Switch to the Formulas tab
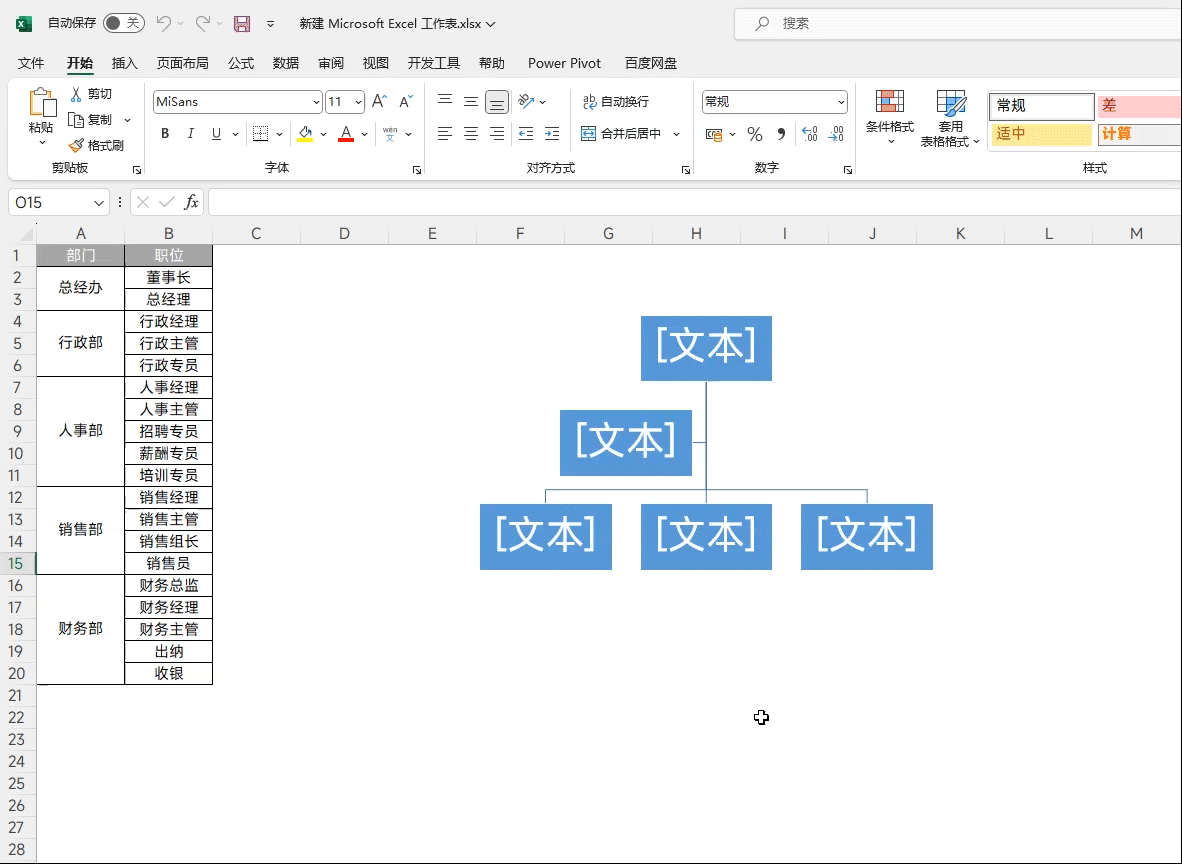This screenshot has height=864, width=1182. (x=240, y=63)
